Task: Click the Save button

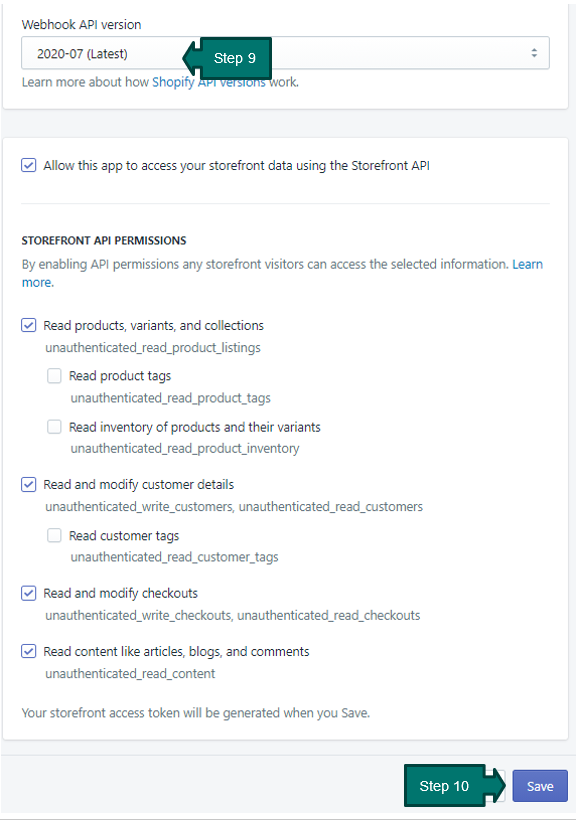Action: (x=540, y=786)
